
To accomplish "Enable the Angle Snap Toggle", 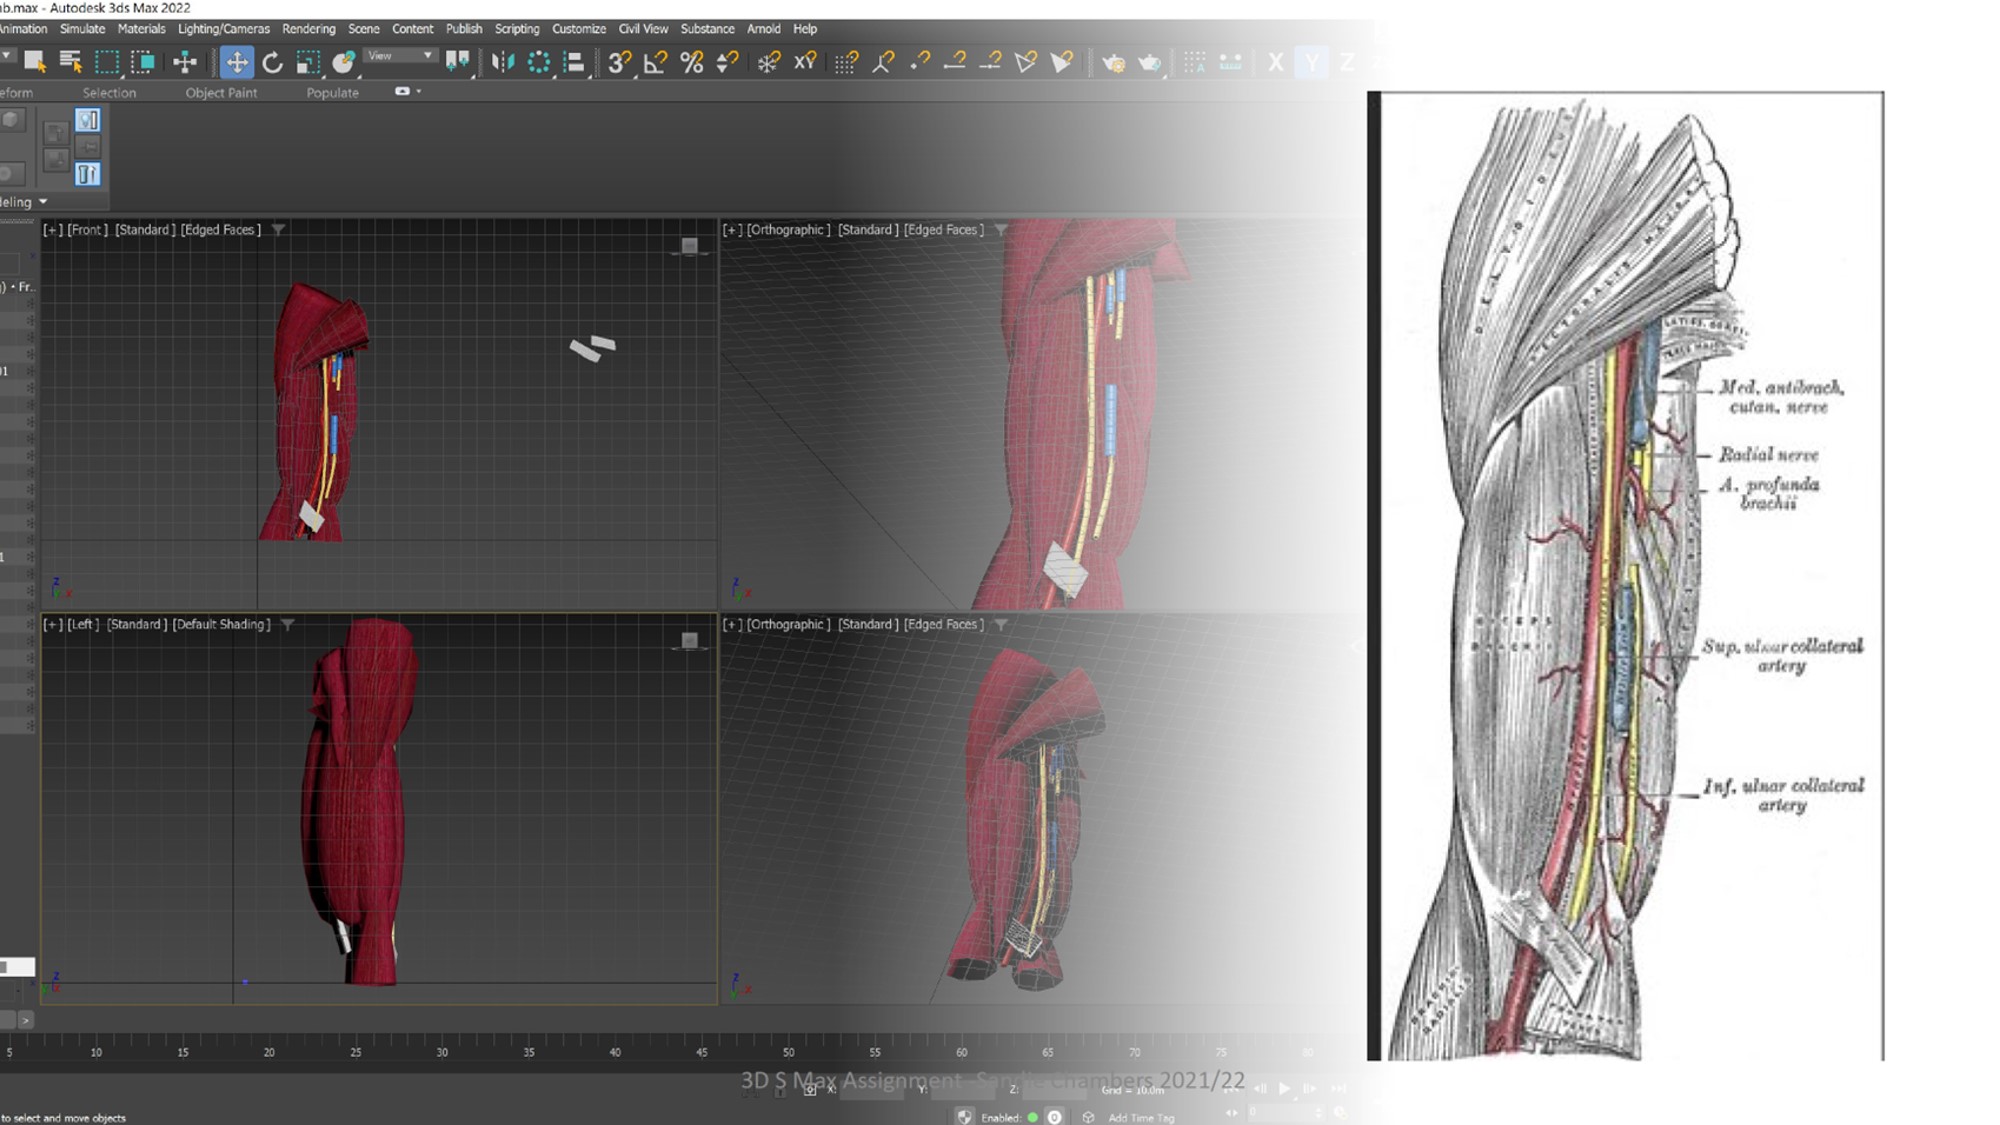I will pyautogui.click(x=654, y=62).
